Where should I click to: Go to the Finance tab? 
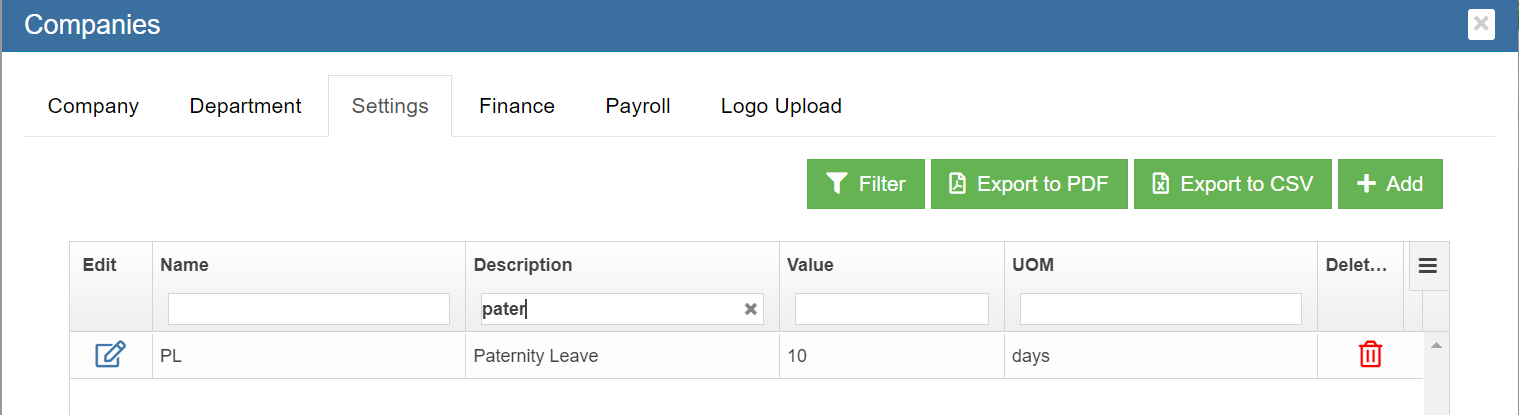(x=516, y=106)
